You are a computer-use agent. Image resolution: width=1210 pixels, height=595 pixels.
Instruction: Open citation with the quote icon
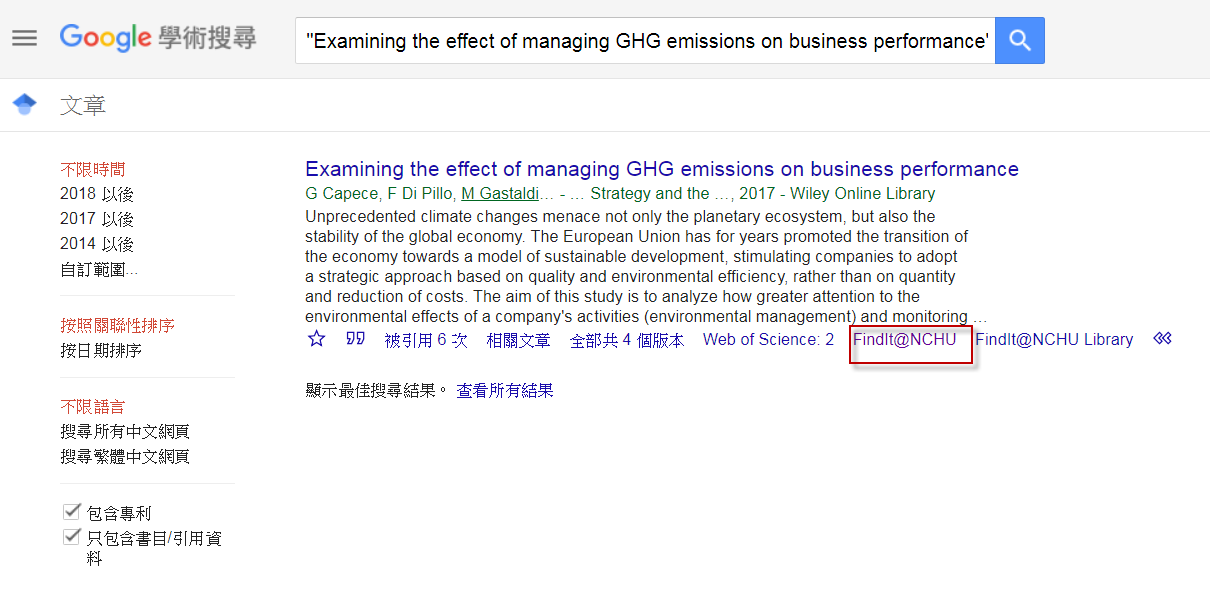tap(355, 339)
